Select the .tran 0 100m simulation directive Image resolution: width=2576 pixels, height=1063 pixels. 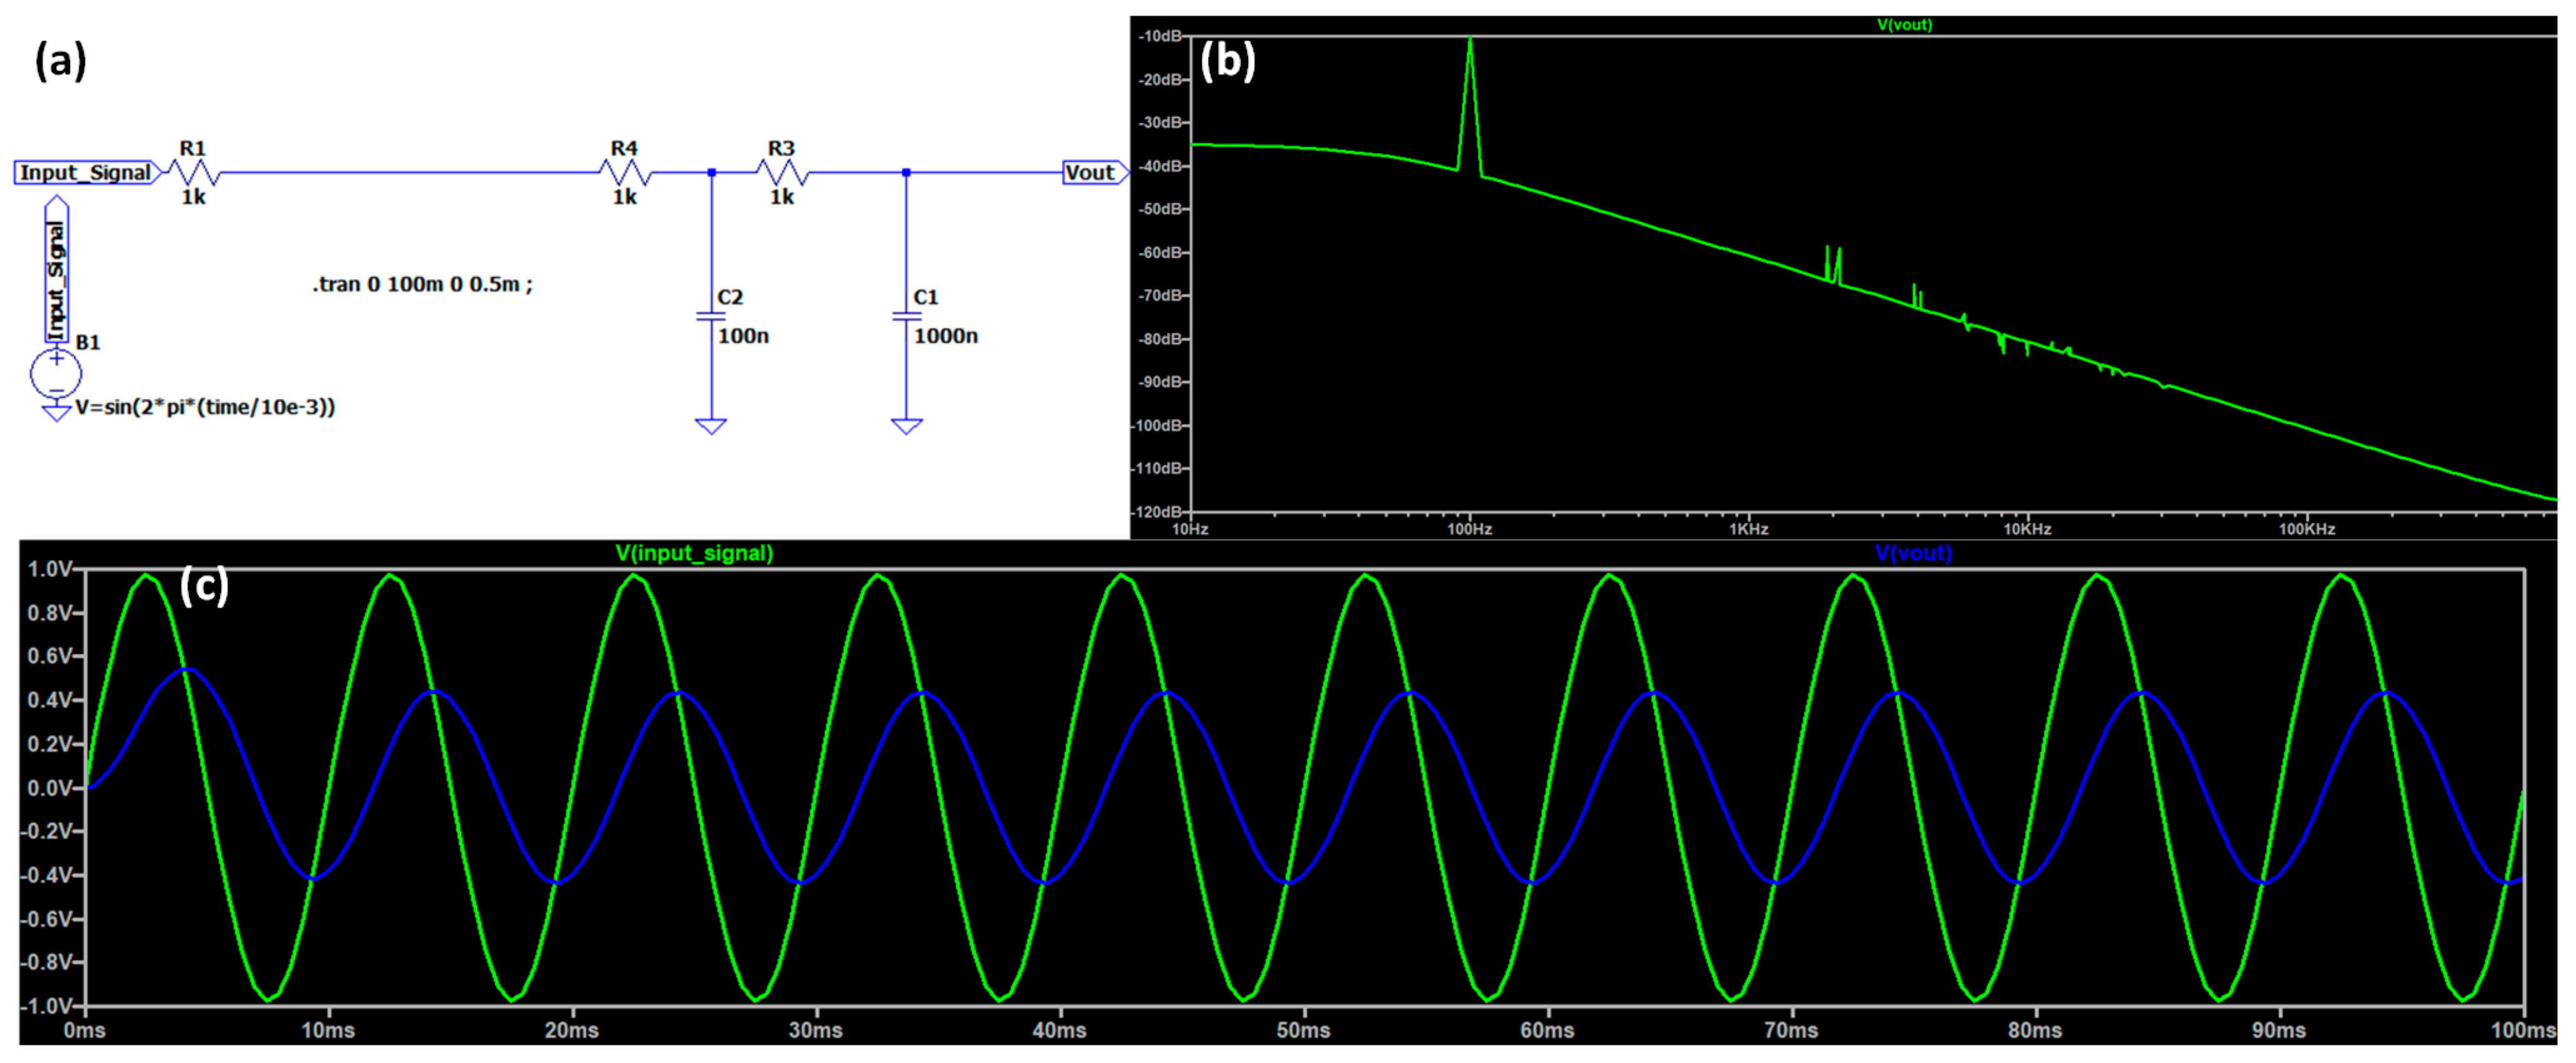coord(422,285)
